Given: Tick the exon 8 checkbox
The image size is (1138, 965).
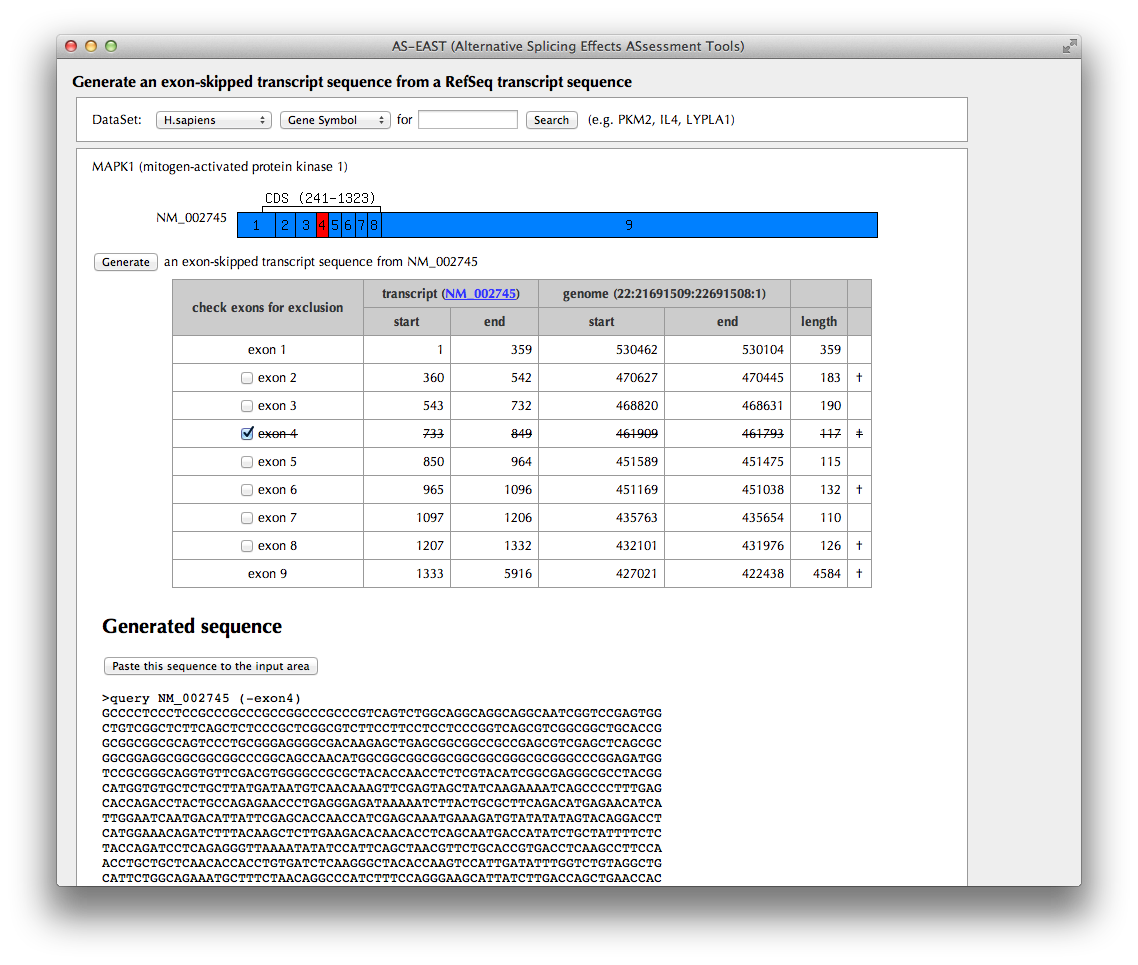Looking at the screenshot, I should [247, 546].
